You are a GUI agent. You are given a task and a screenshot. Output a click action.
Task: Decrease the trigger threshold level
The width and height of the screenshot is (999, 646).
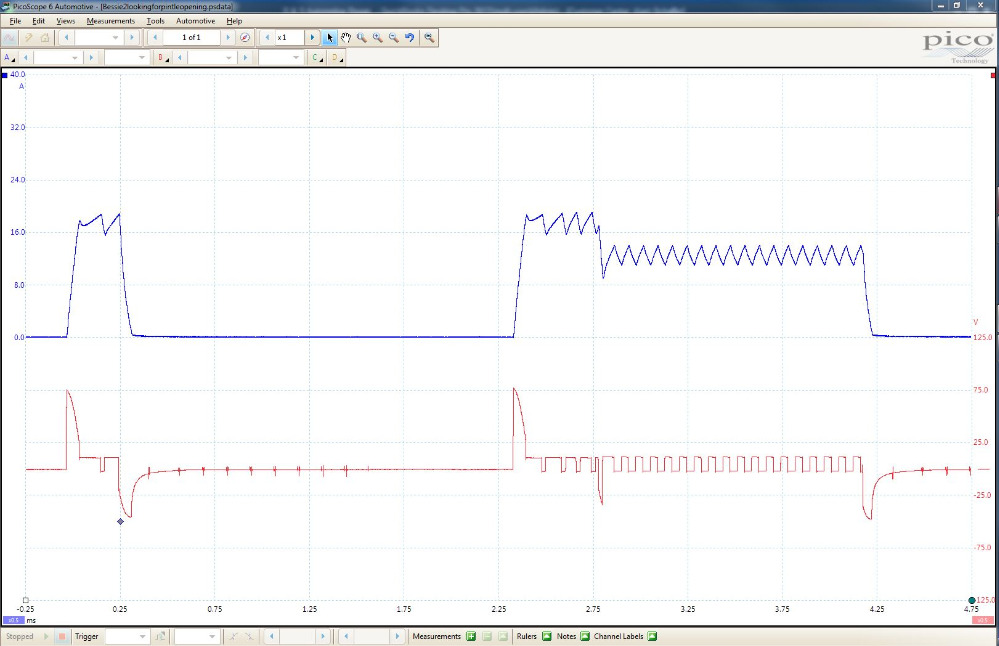pyautogui.click(x=271, y=636)
